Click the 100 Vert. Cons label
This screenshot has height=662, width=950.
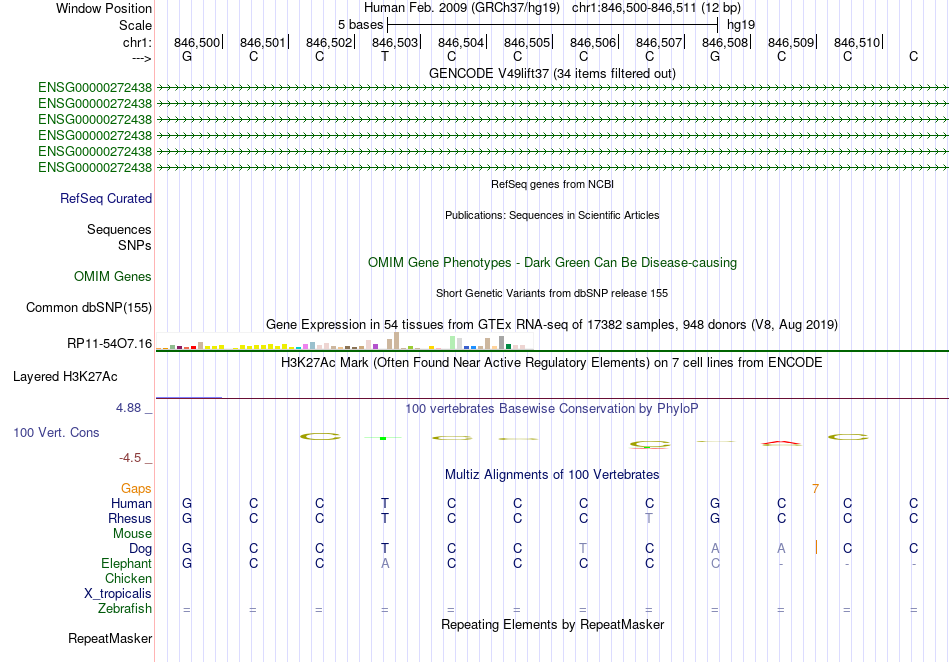coord(56,432)
